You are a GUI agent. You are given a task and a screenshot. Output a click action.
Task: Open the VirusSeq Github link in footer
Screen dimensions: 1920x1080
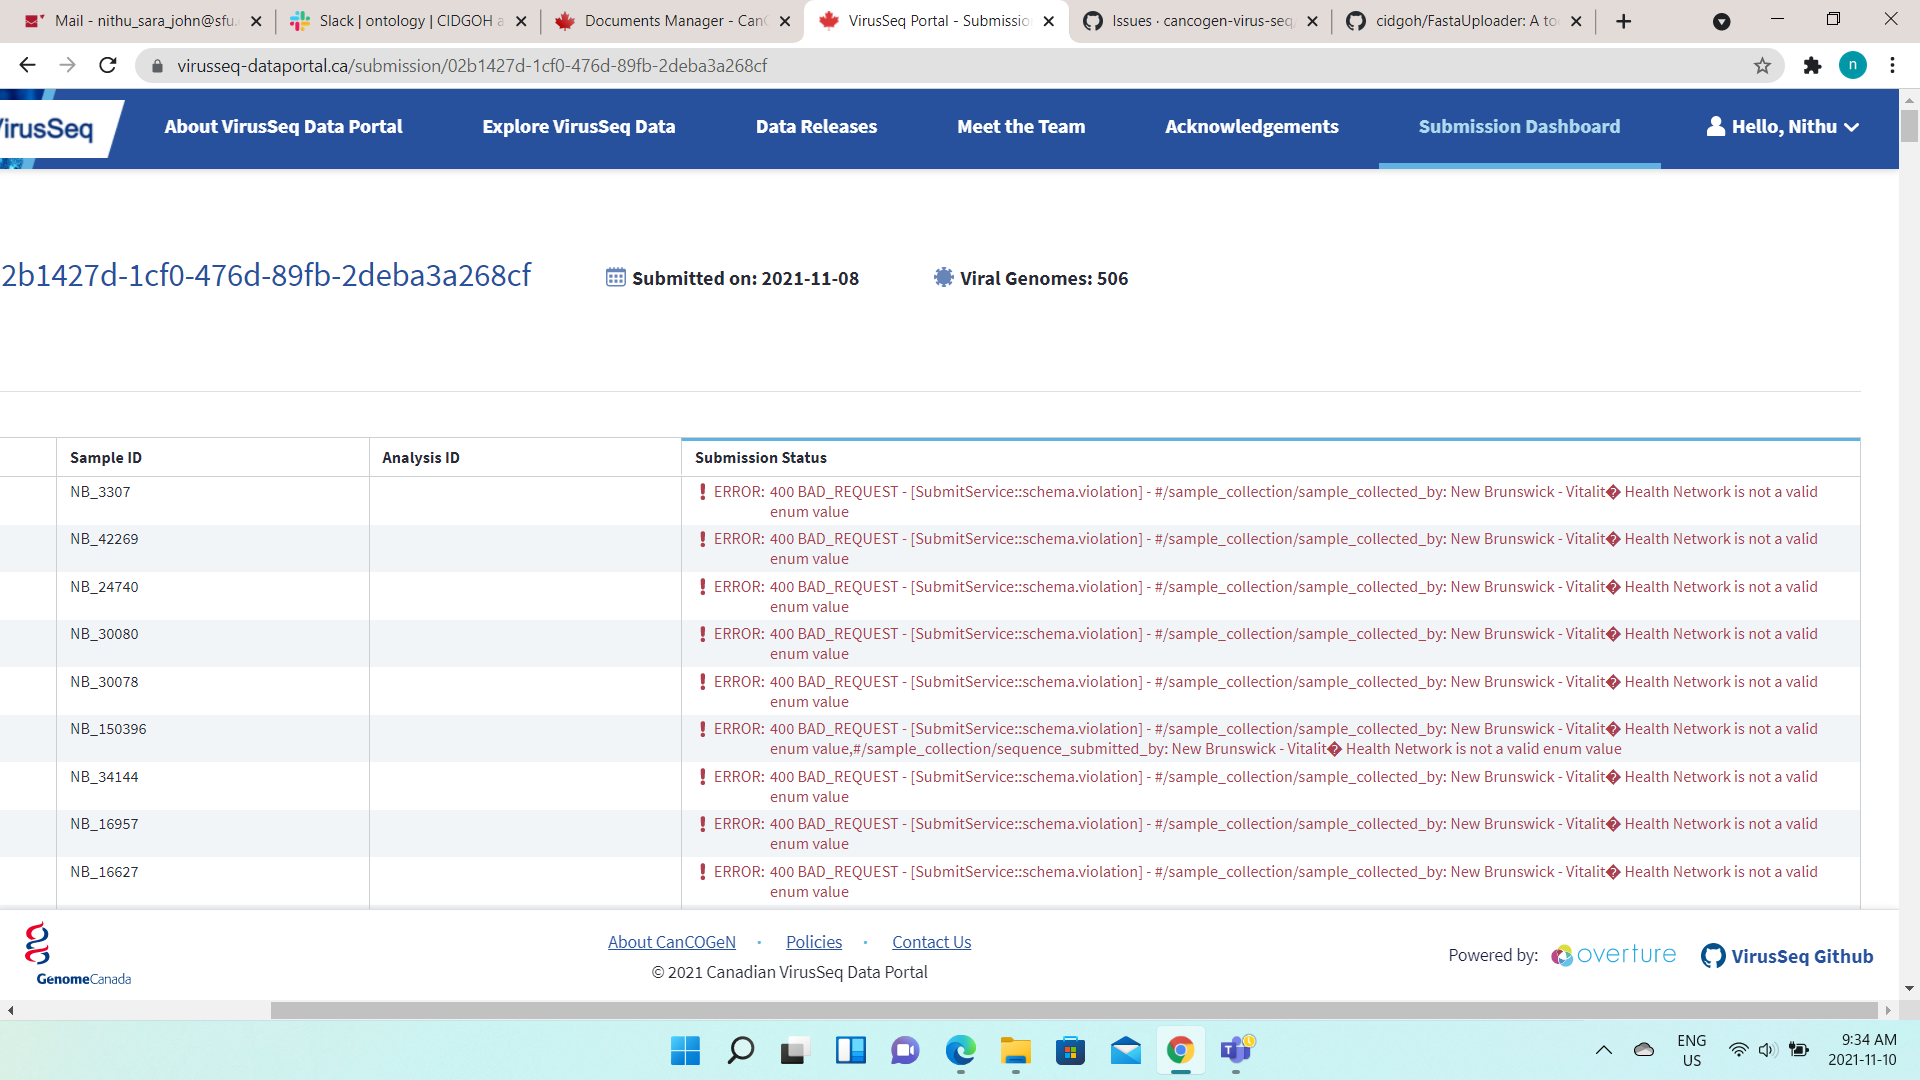click(x=1787, y=955)
